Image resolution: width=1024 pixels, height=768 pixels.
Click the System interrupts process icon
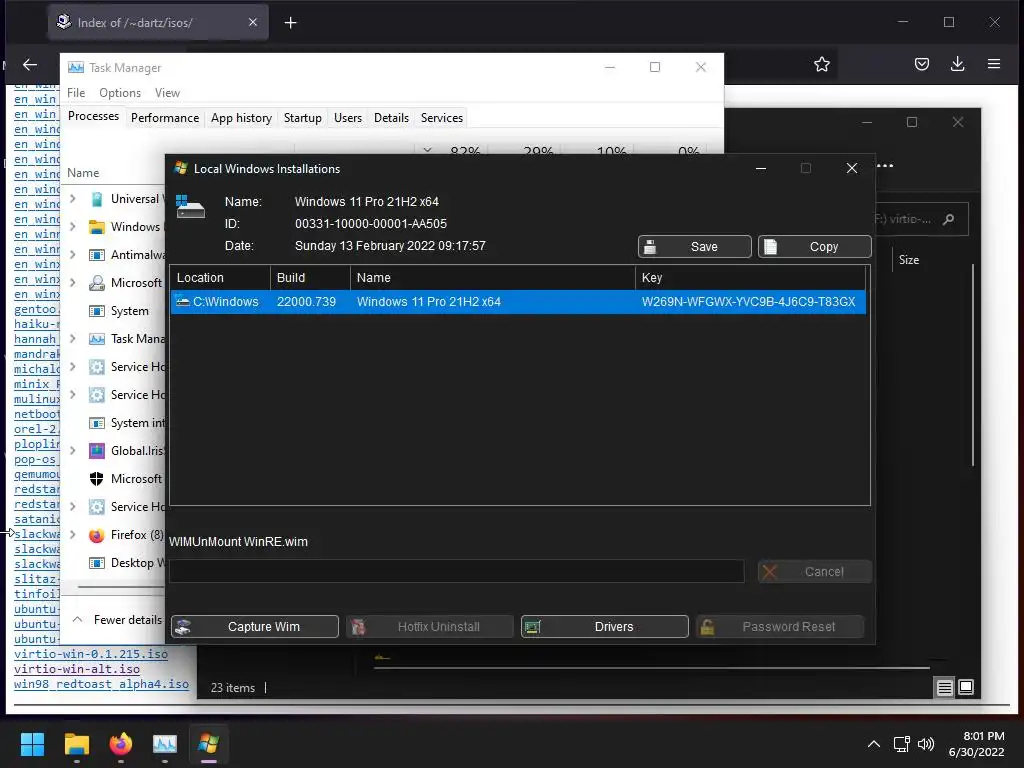(x=97, y=423)
